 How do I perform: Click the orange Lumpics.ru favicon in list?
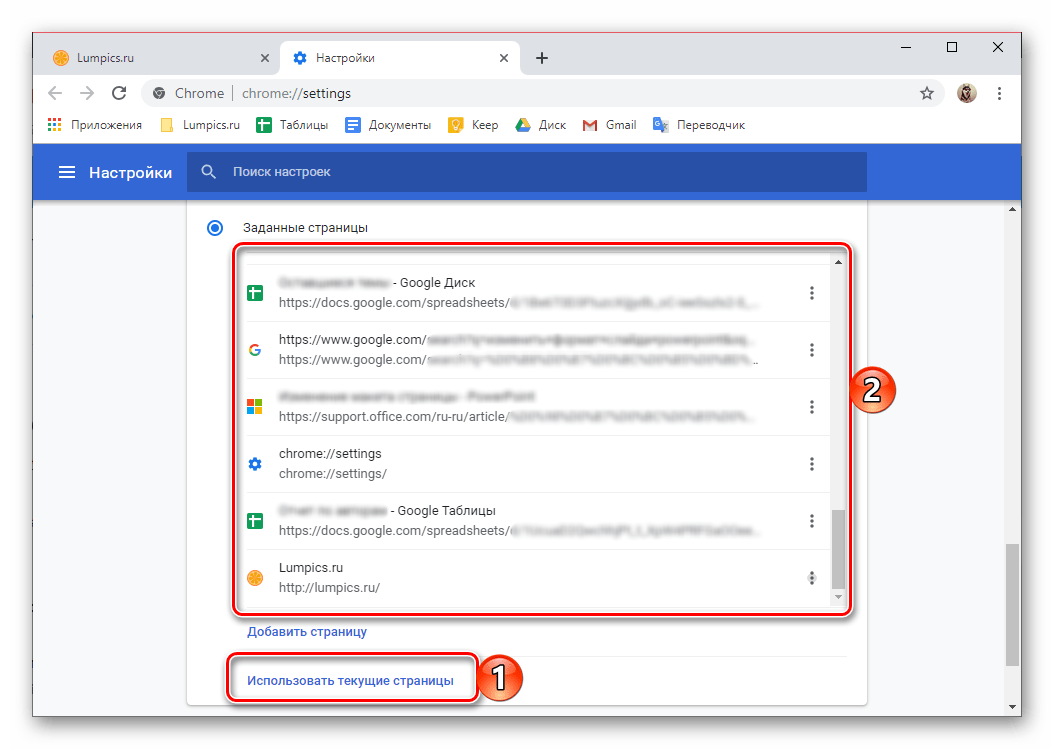[255, 578]
